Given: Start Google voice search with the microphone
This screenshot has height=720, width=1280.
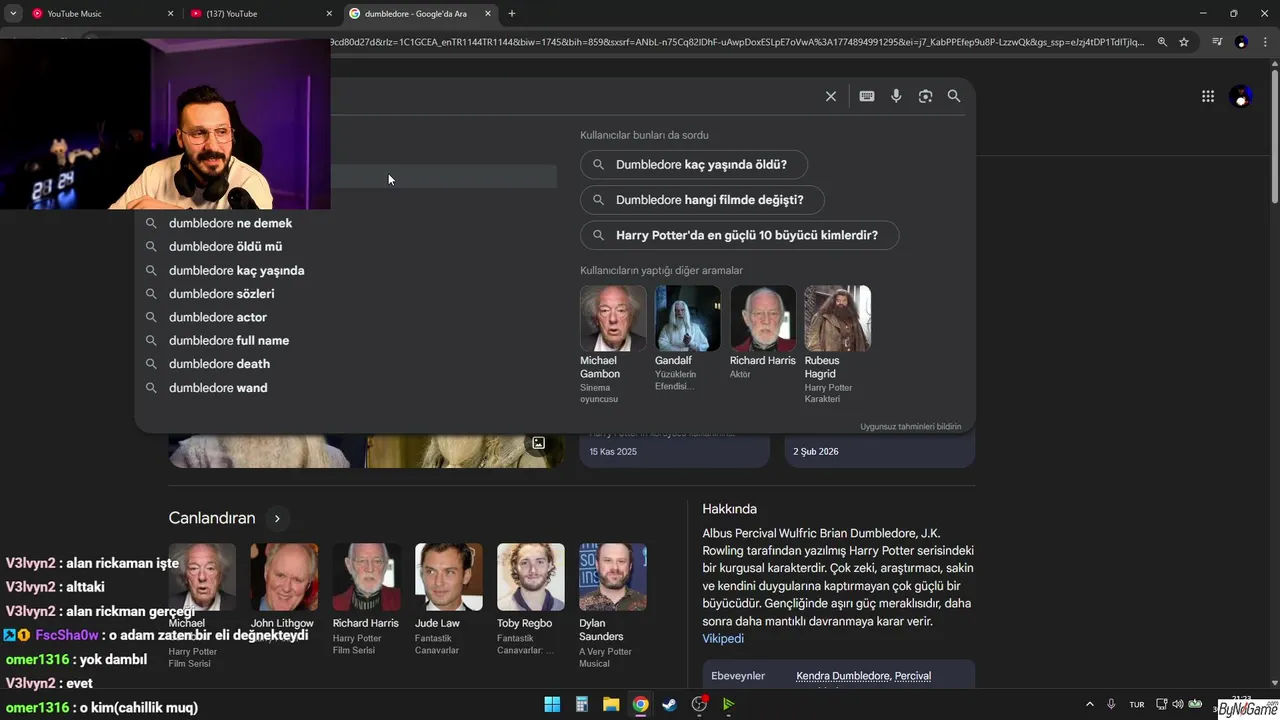Looking at the screenshot, I should (x=896, y=96).
